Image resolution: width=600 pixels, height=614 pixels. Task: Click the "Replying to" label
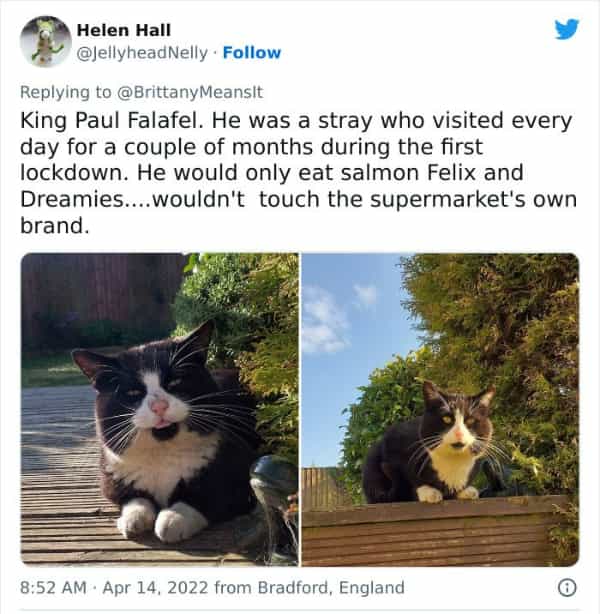67,92
